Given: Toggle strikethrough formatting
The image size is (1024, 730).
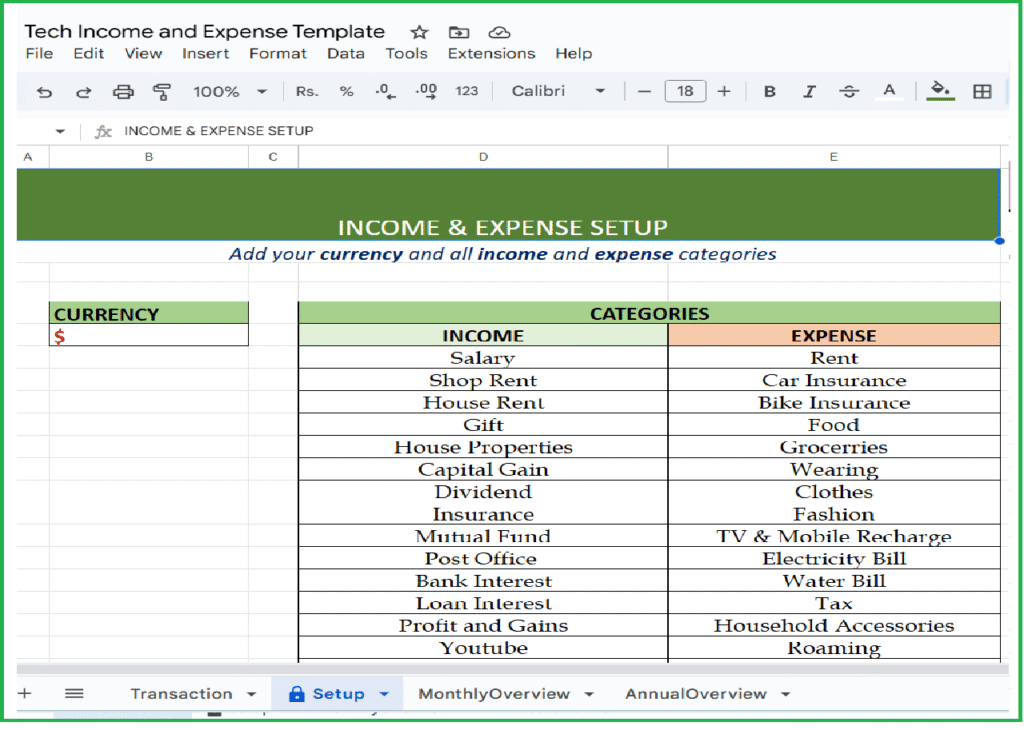Looking at the screenshot, I should coord(848,91).
